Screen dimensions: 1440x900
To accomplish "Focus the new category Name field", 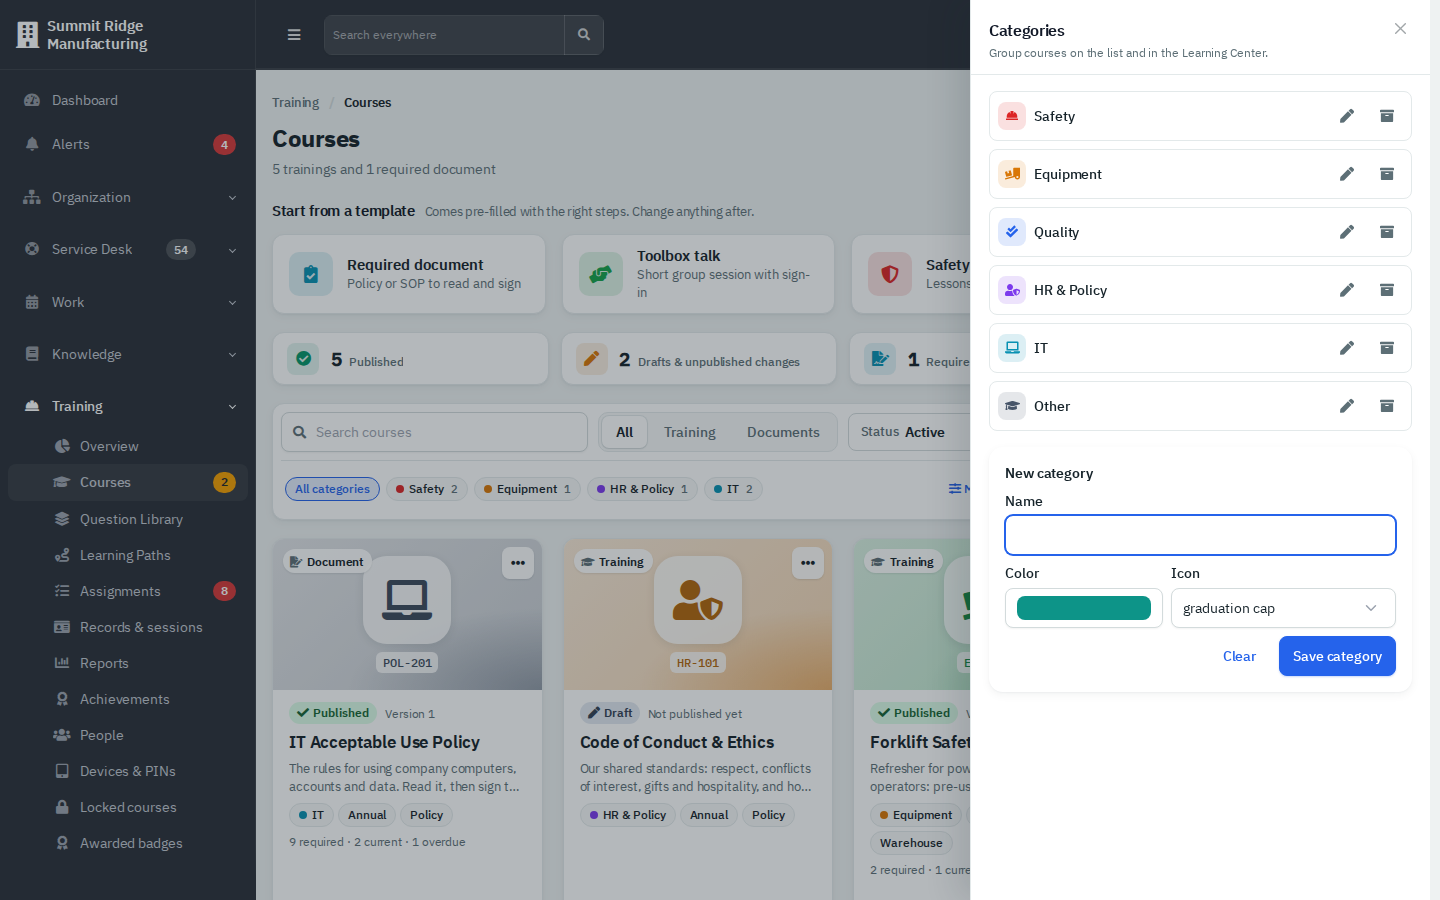I will pyautogui.click(x=1200, y=535).
